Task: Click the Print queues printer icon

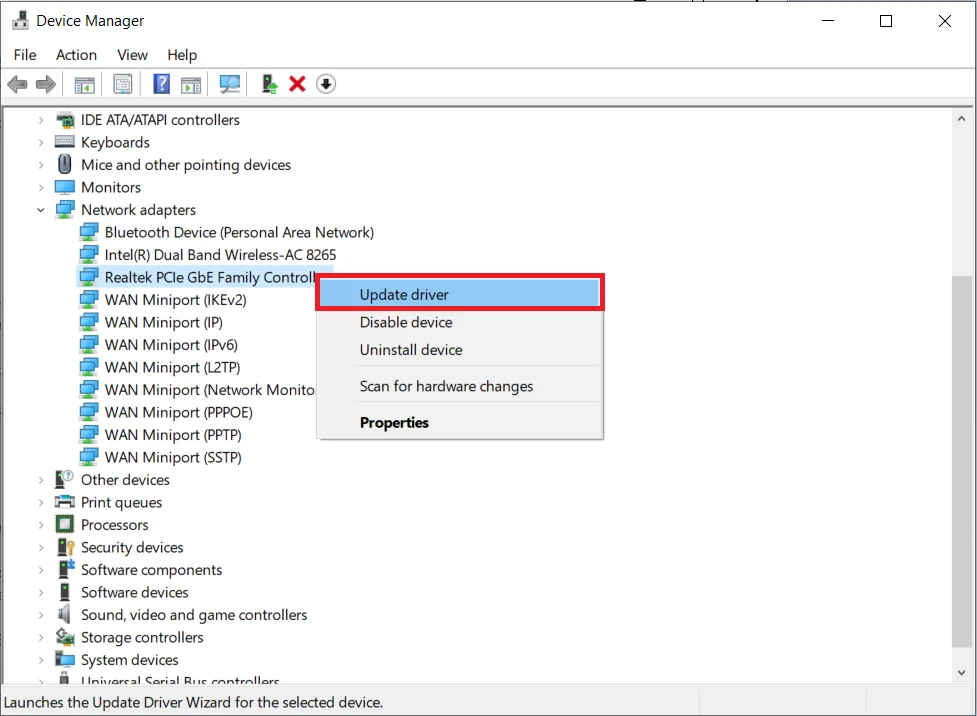Action: 65,502
